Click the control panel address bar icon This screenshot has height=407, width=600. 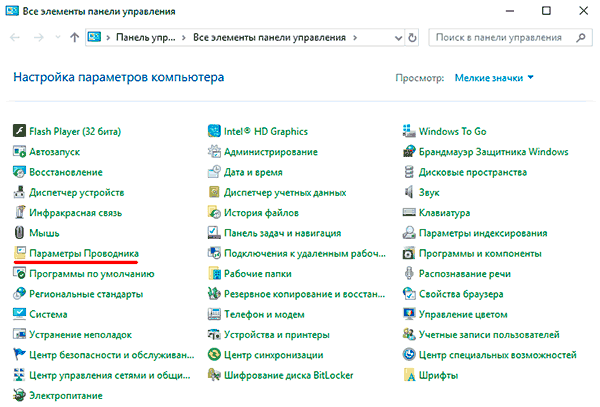(94, 37)
